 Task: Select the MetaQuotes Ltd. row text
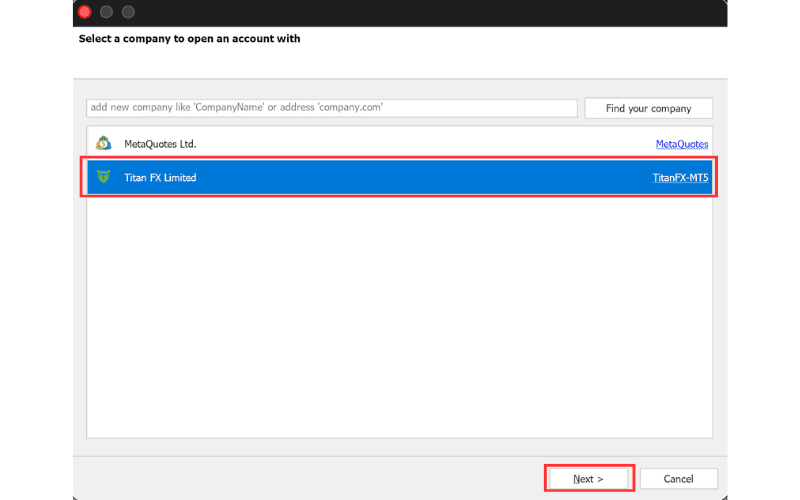[160, 144]
